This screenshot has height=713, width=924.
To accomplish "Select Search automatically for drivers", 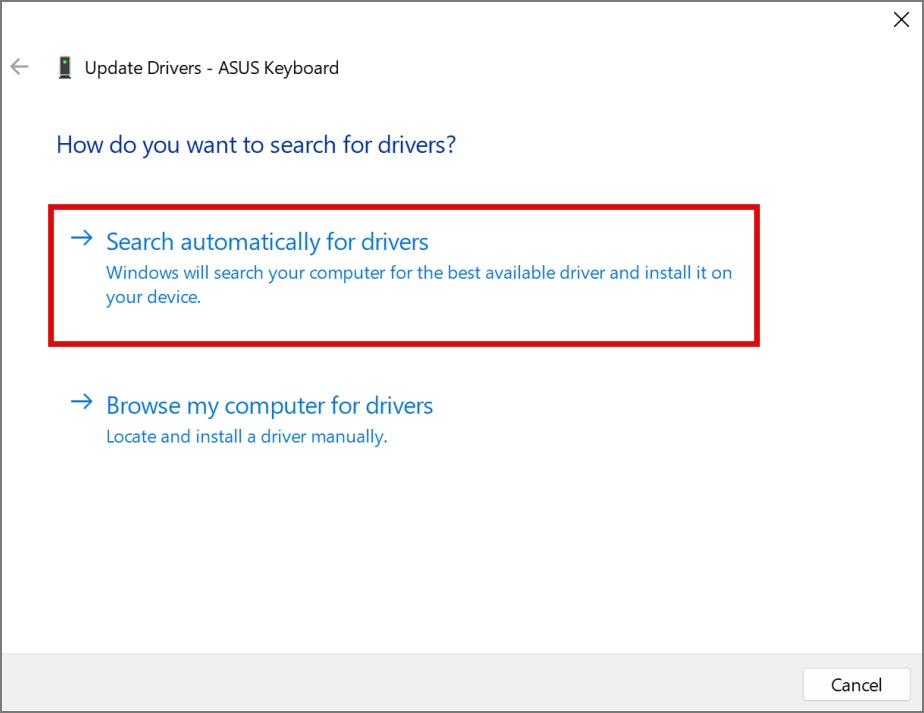I will [x=267, y=242].
